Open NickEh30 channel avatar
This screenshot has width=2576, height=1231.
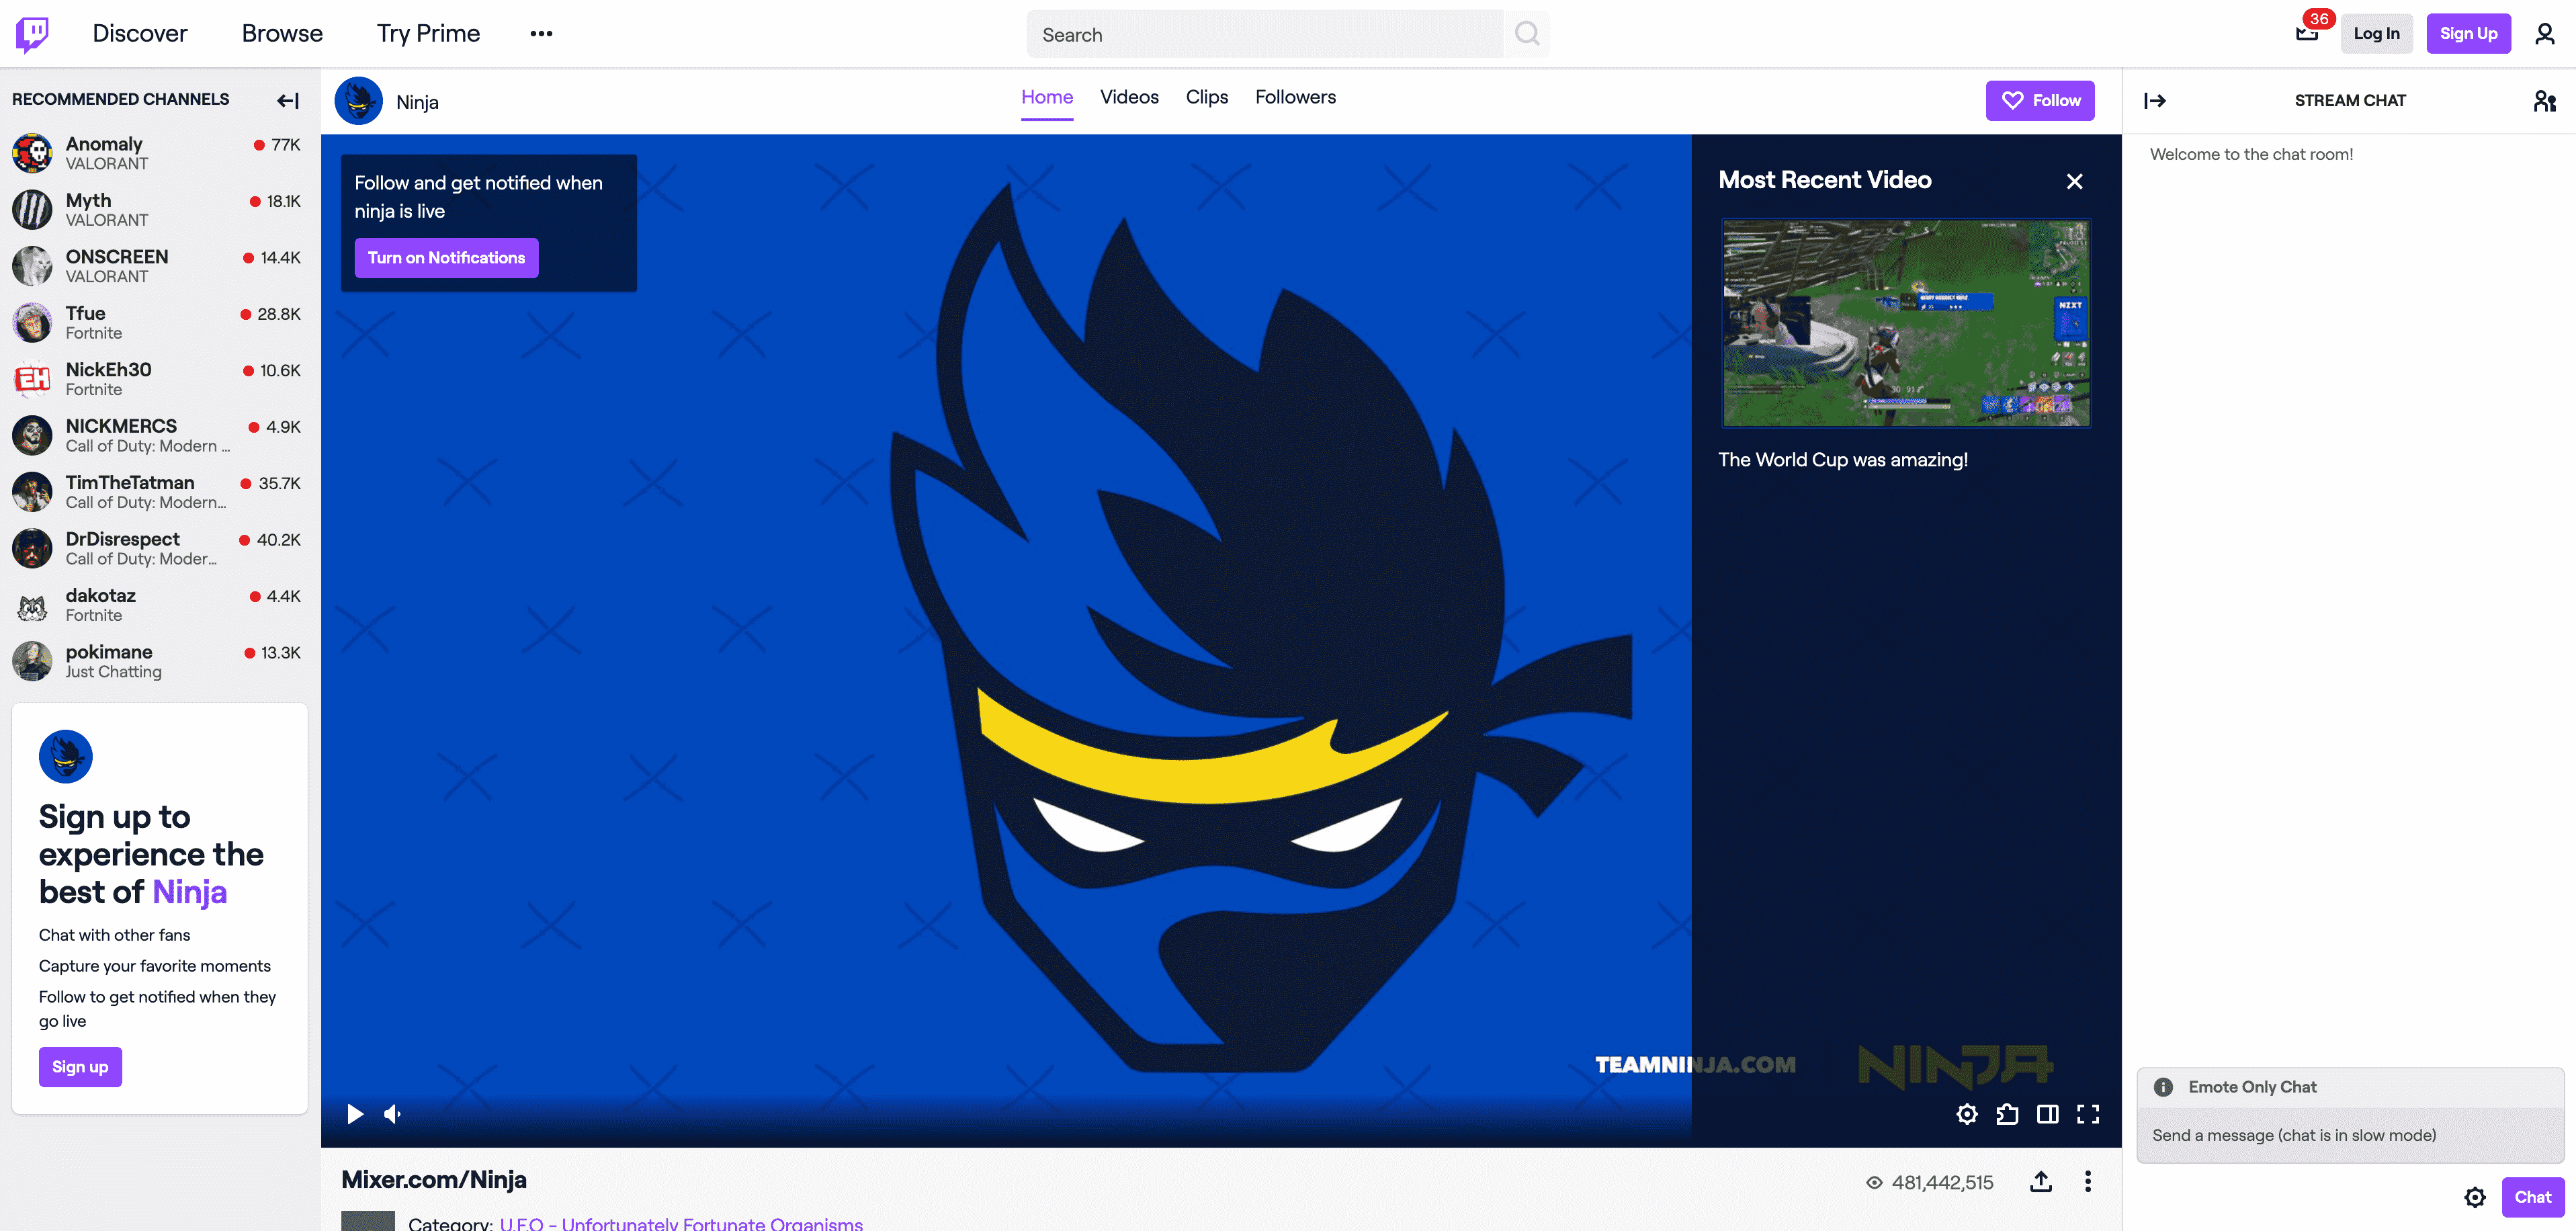point(32,379)
